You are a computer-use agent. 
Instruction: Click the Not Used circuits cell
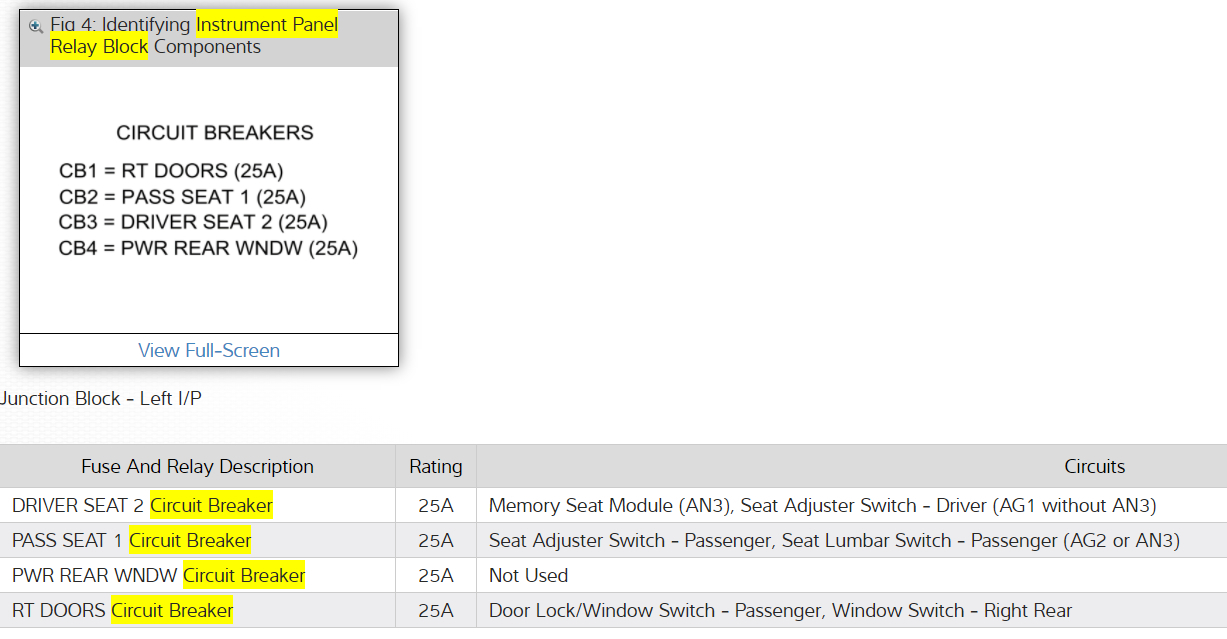pyautogui.click(x=528, y=576)
